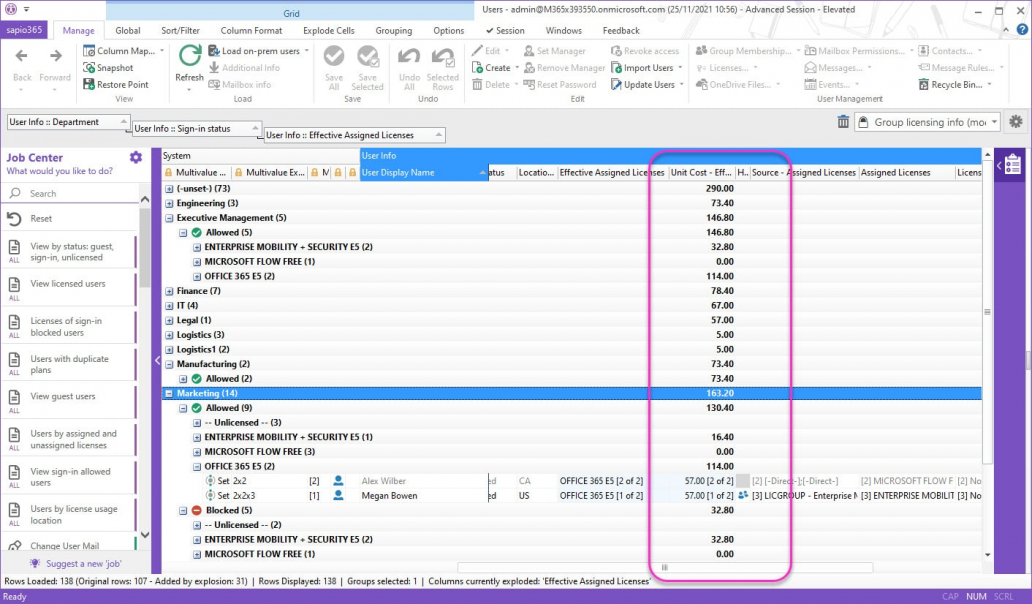The image size is (1032, 604).
Task: Collapse the Blocked (5) group
Action: 183,511
